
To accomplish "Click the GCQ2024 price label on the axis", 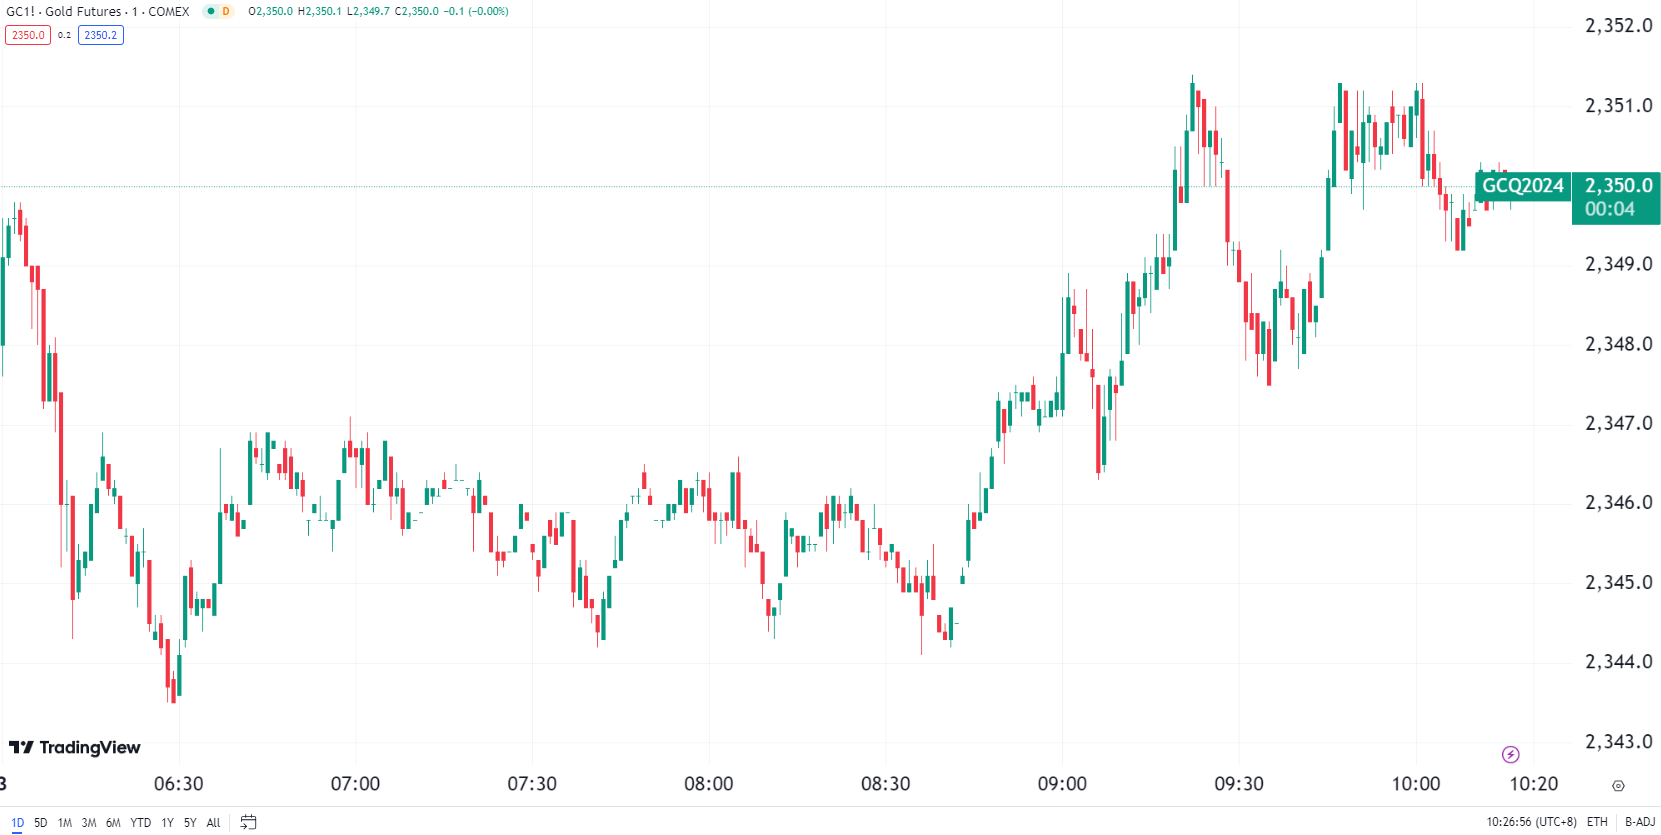I will (1522, 186).
